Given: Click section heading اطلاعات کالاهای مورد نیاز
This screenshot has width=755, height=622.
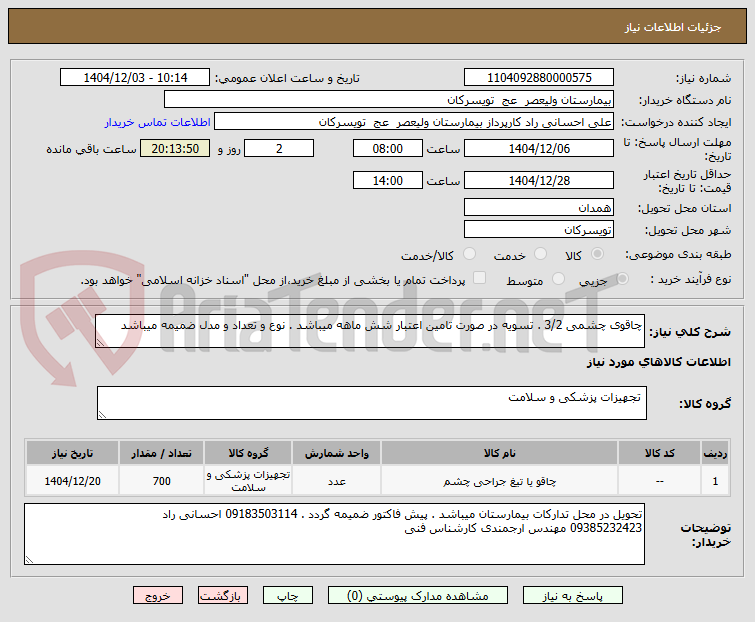Looking at the screenshot, I should click(658, 362).
